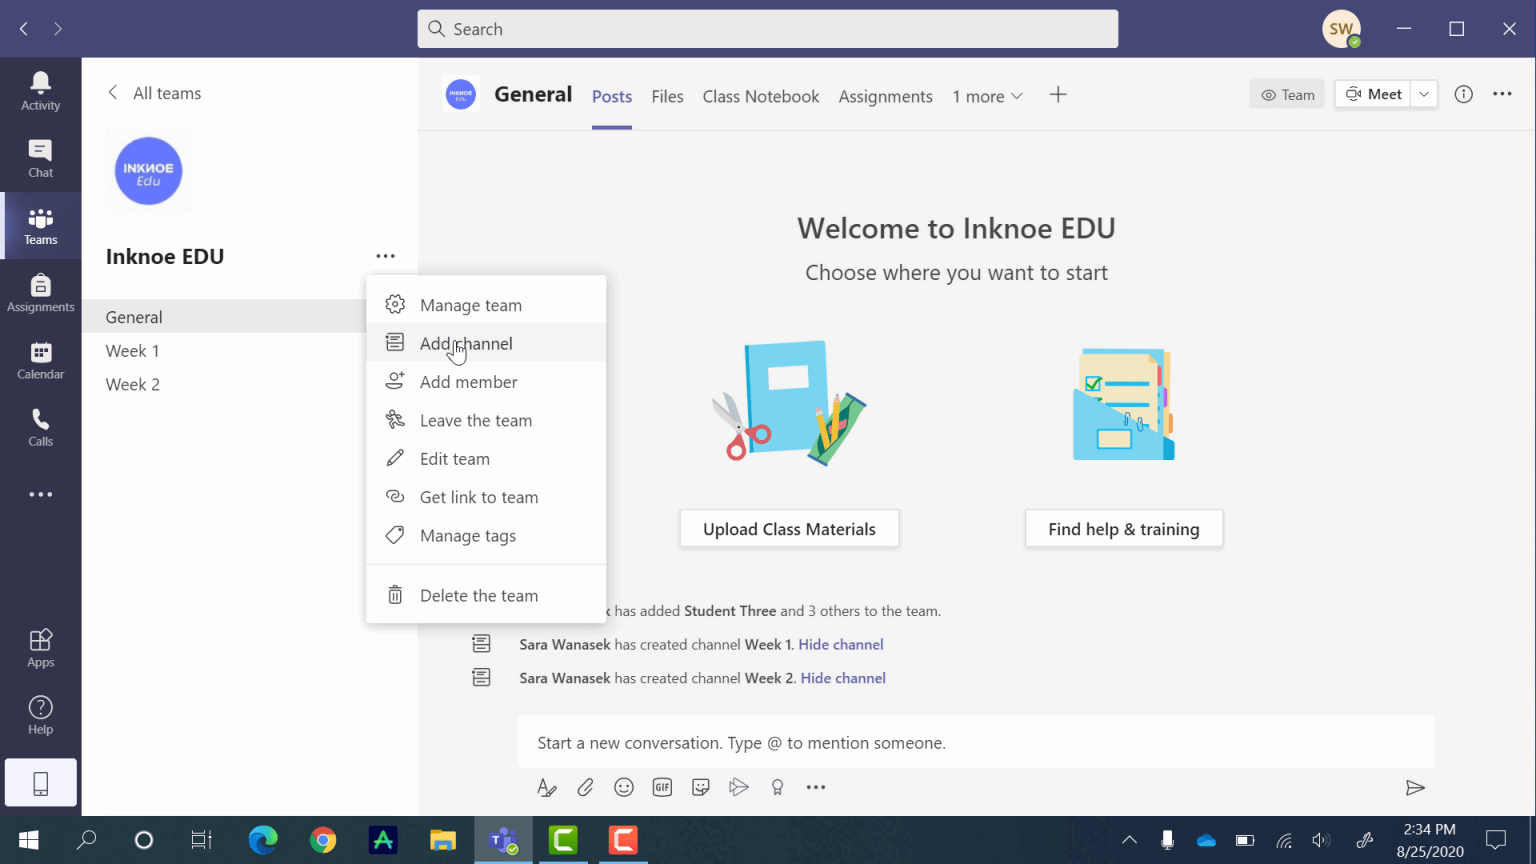The width and height of the screenshot is (1536, 864).
Task: Choose Get link to team
Action: point(486,497)
